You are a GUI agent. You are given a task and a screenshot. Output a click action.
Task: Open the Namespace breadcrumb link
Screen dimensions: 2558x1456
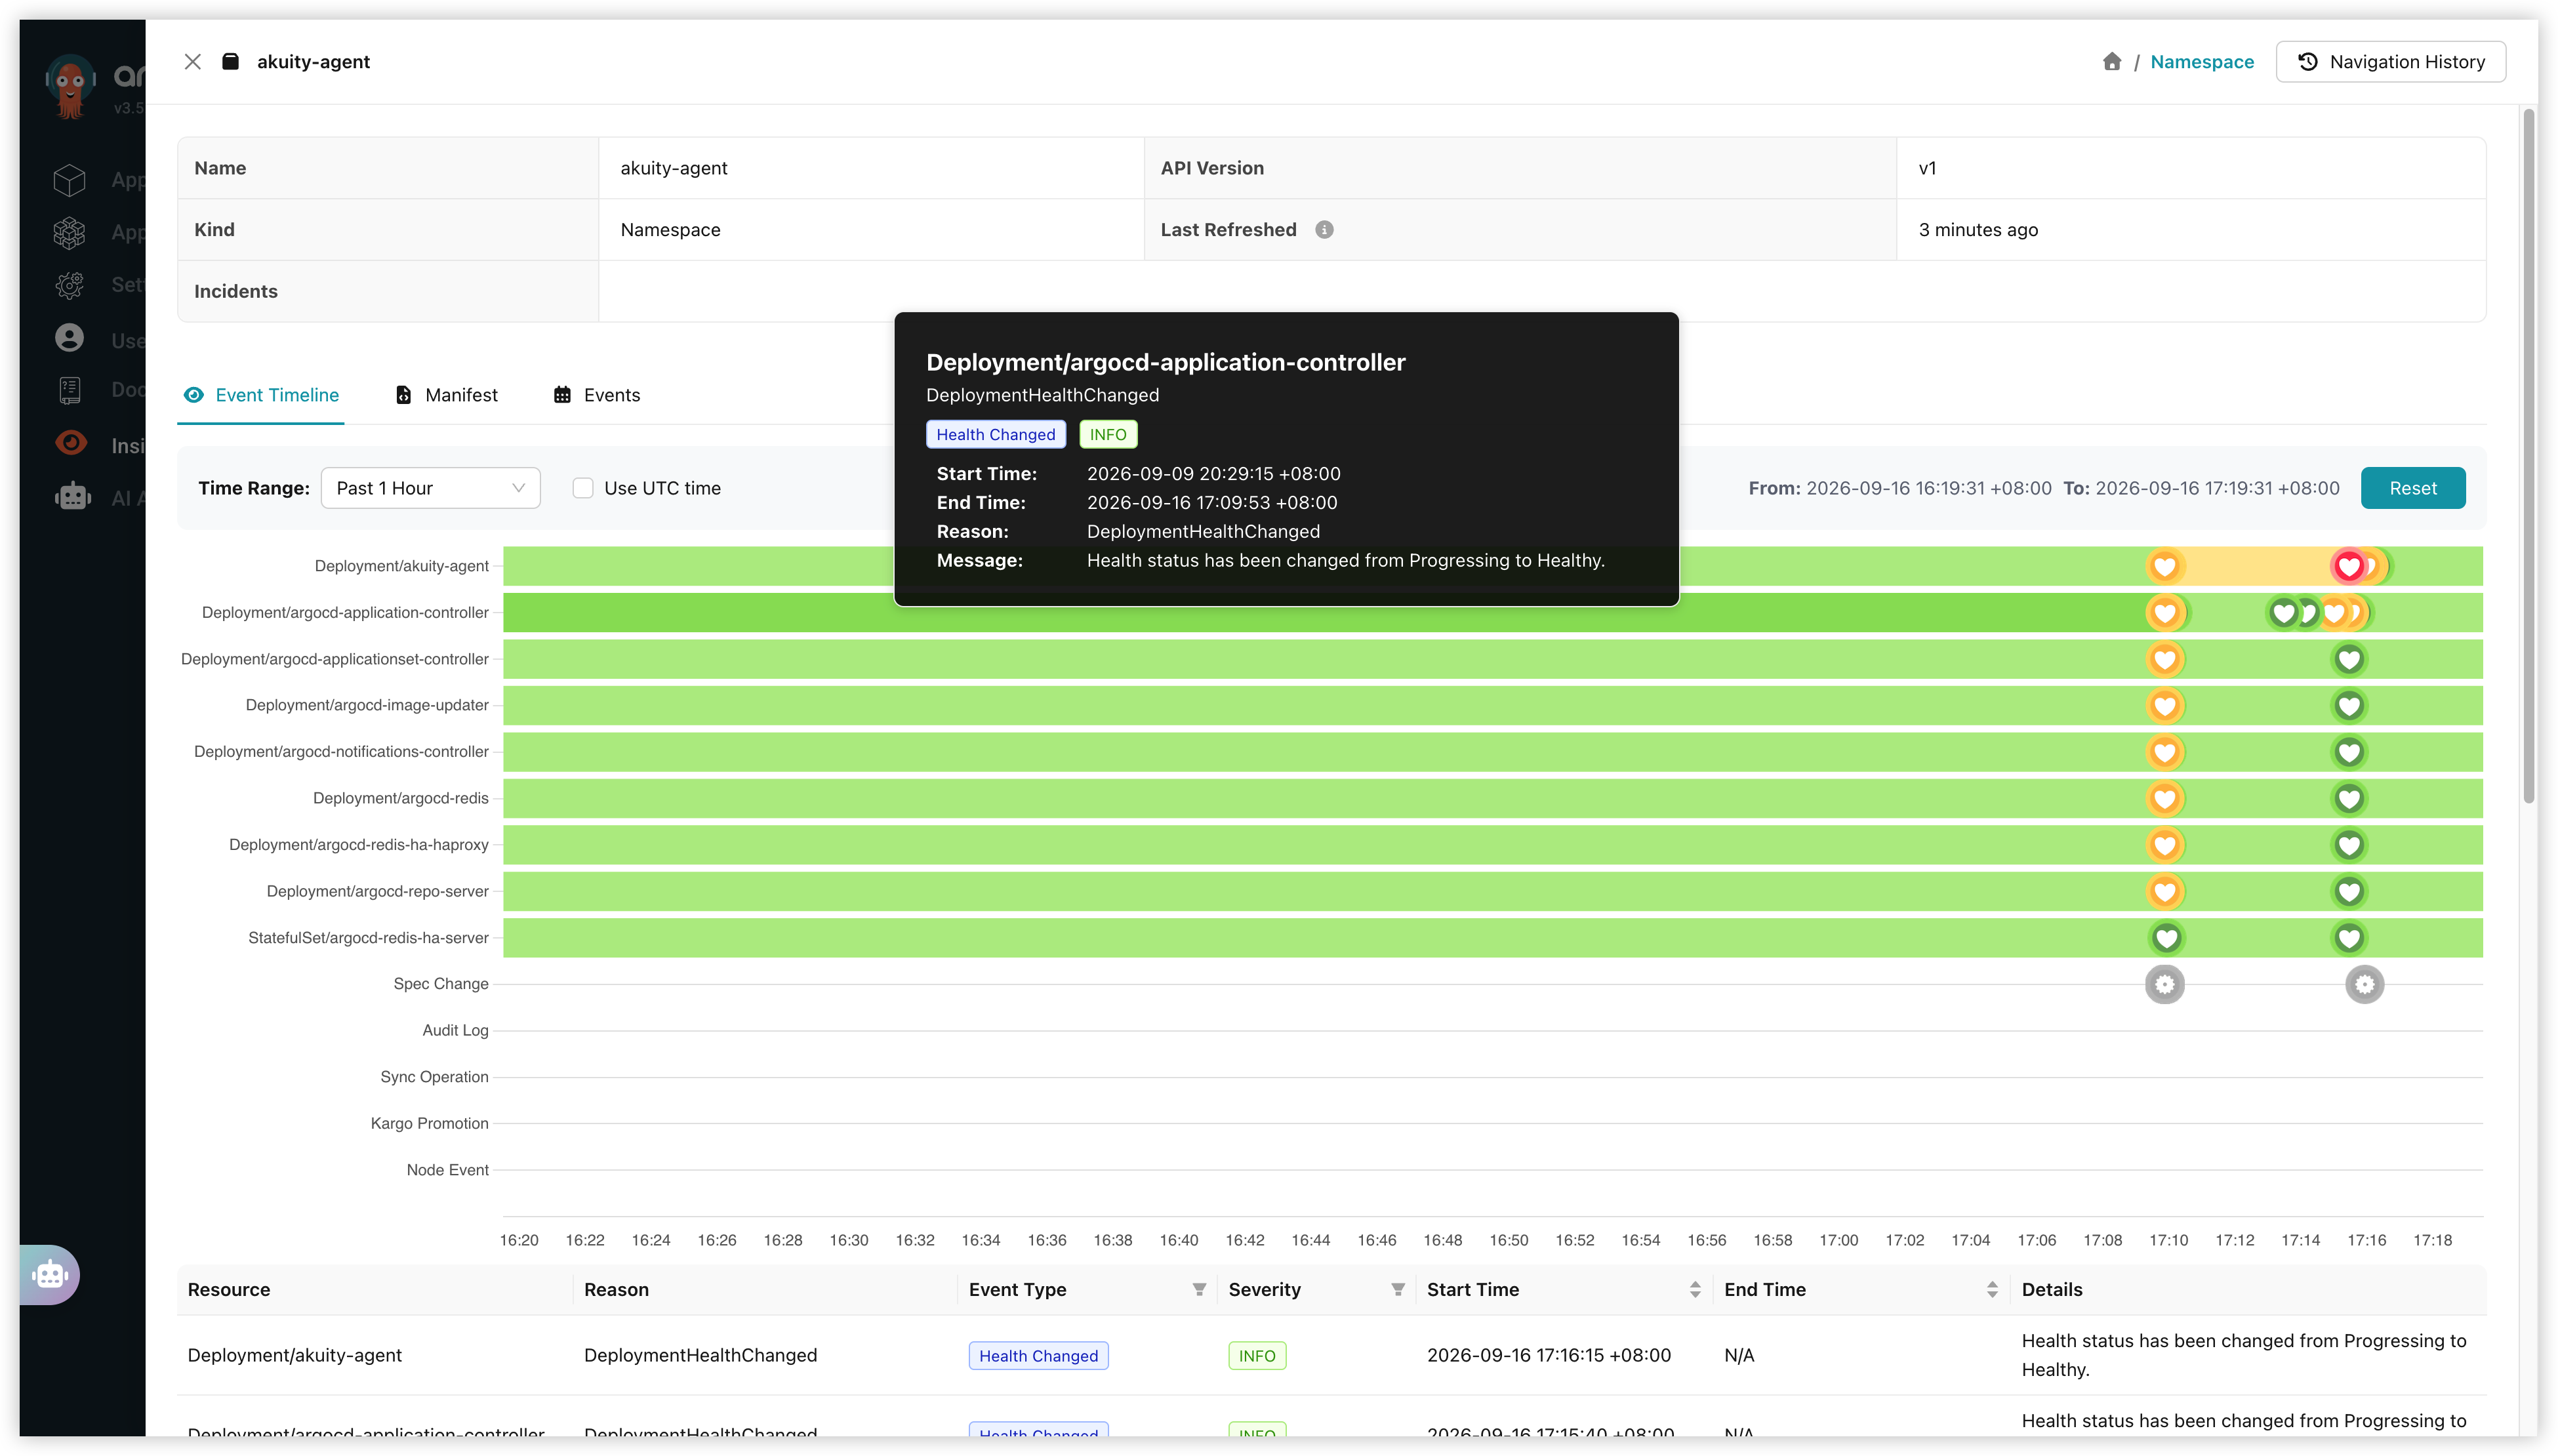coord(2201,62)
